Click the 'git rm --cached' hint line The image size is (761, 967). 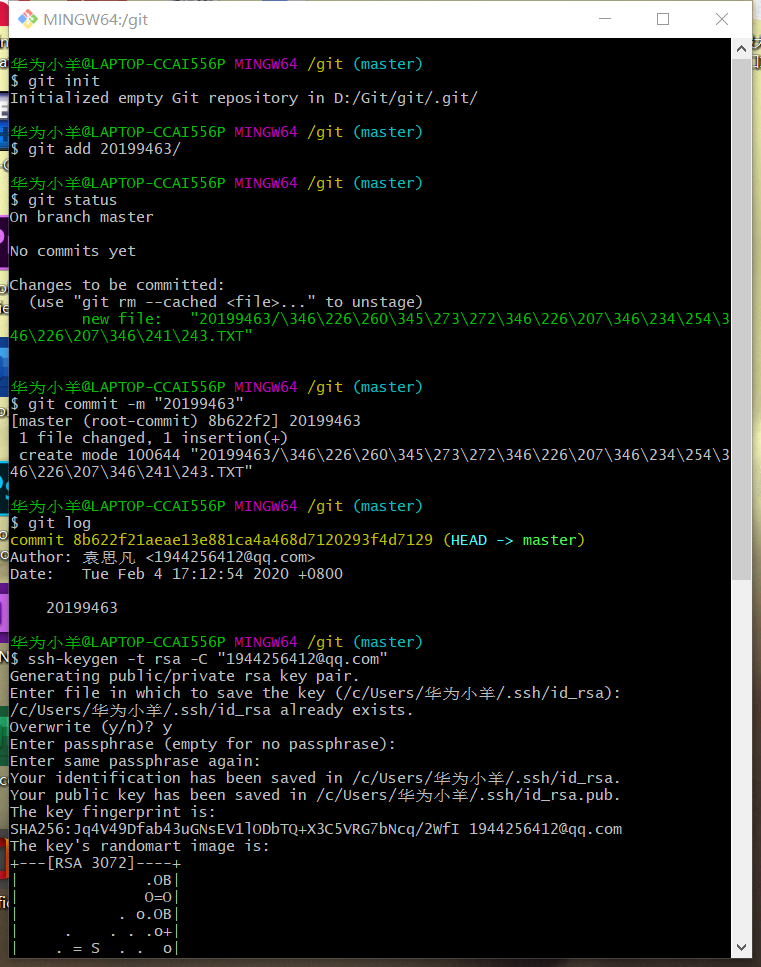tap(226, 302)
